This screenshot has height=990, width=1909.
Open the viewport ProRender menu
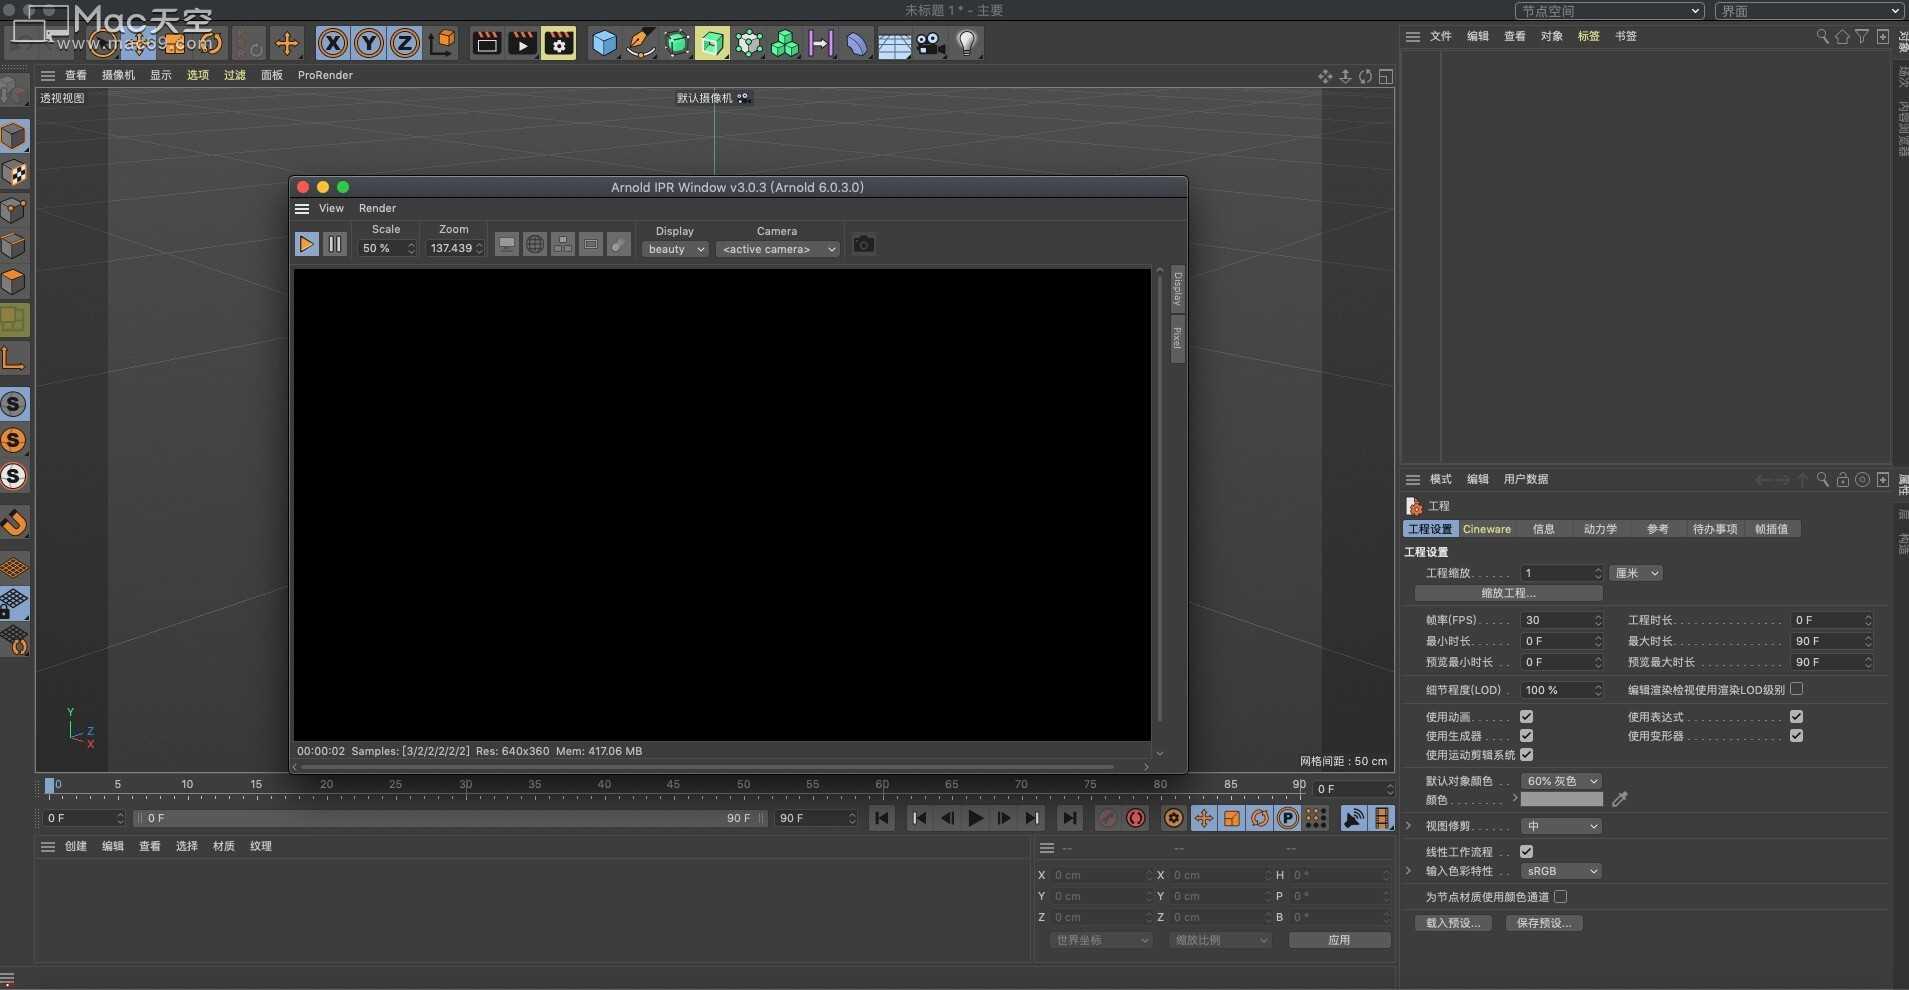[325, 75]
